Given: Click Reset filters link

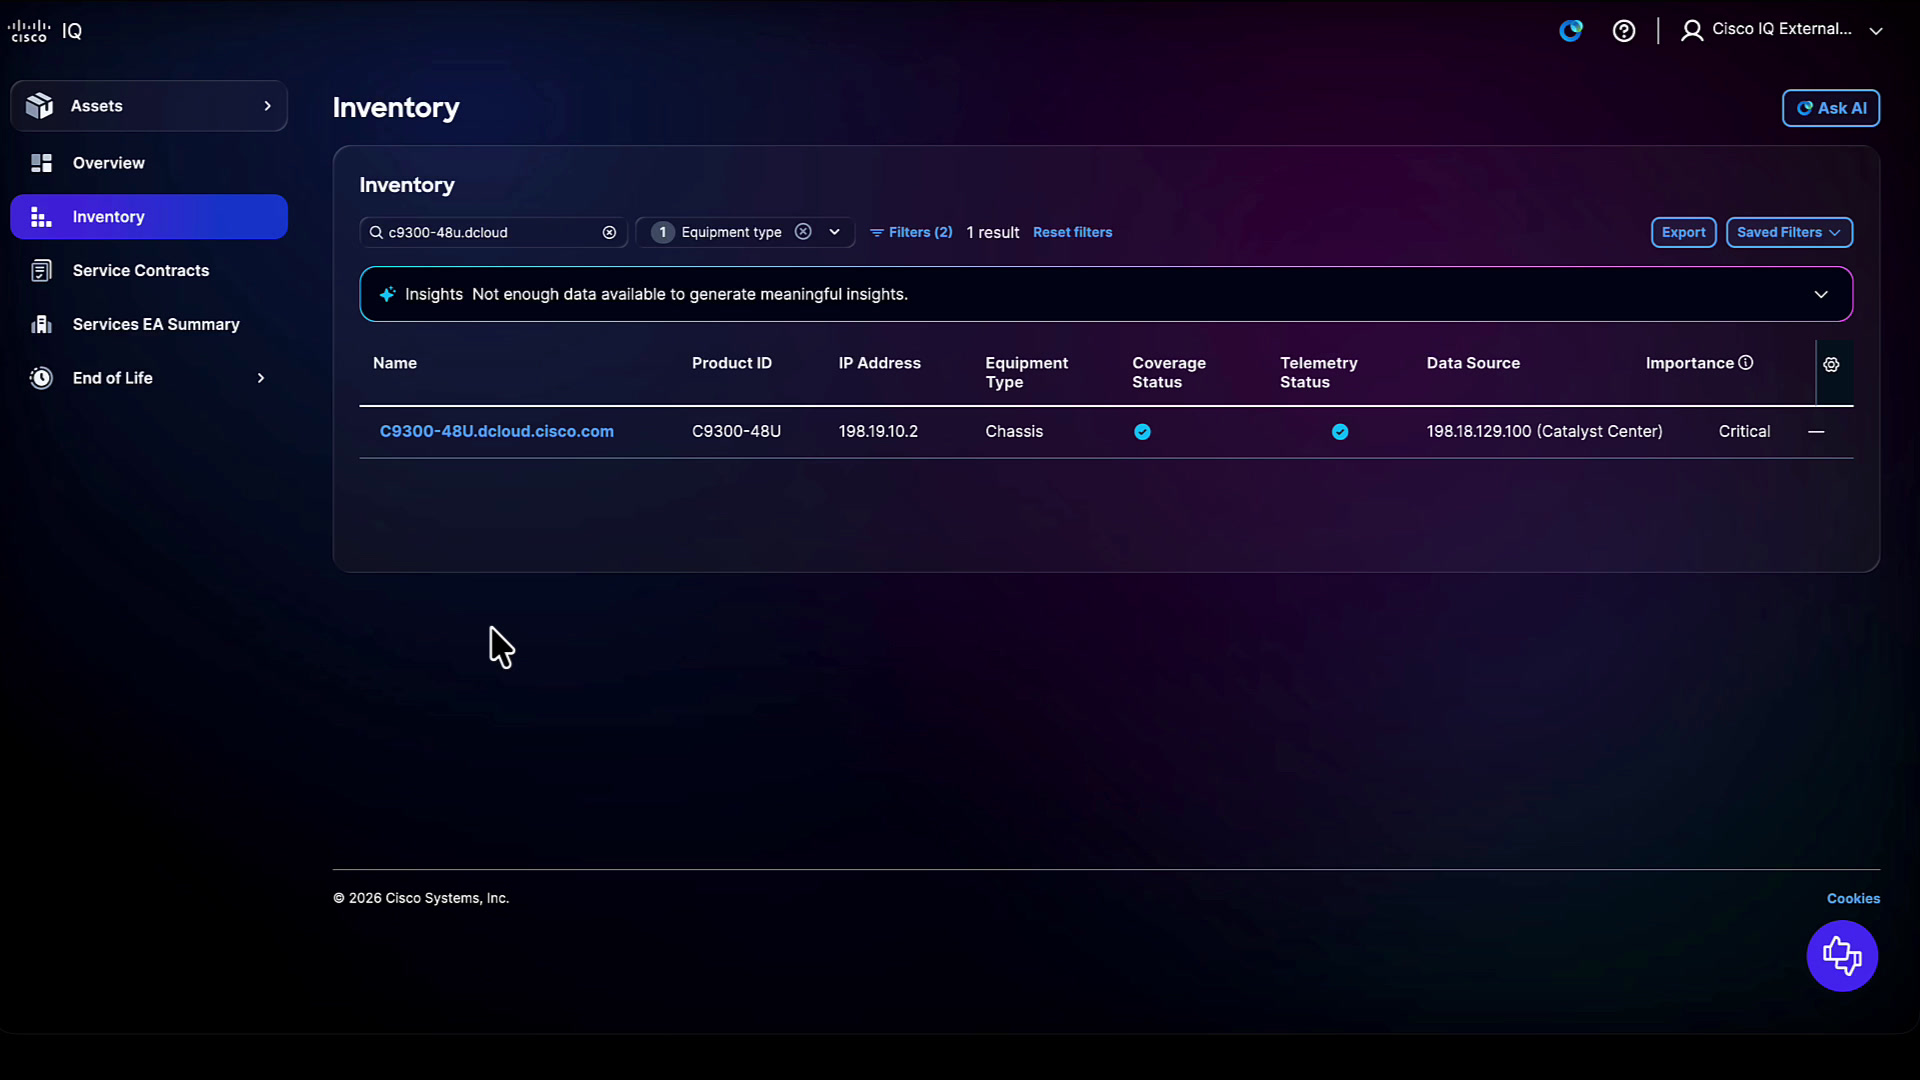Looking at the screenshot, I should (x=1072, y=232).
